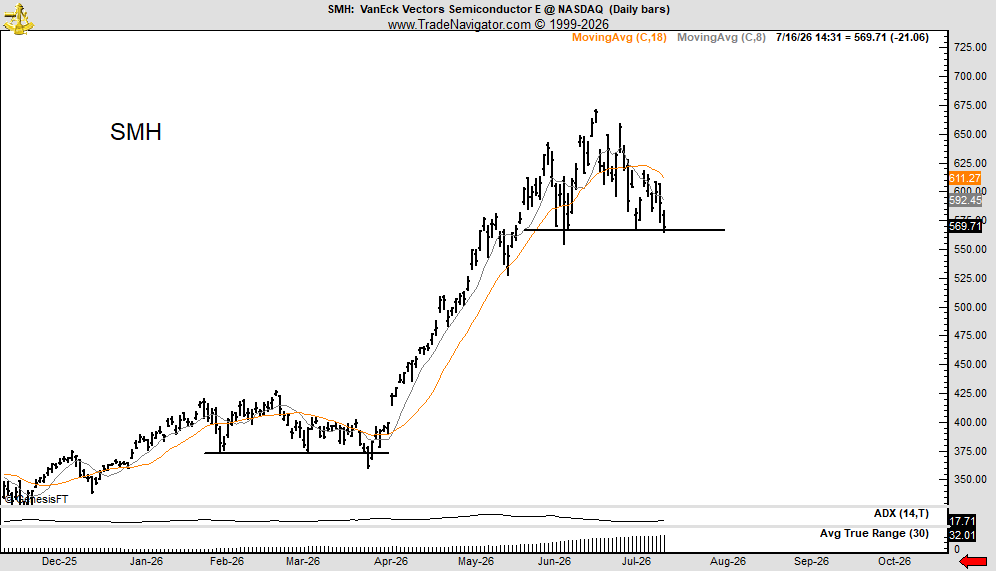
Task: Click the 450.00 price axis label
Action: coord(971,365)
